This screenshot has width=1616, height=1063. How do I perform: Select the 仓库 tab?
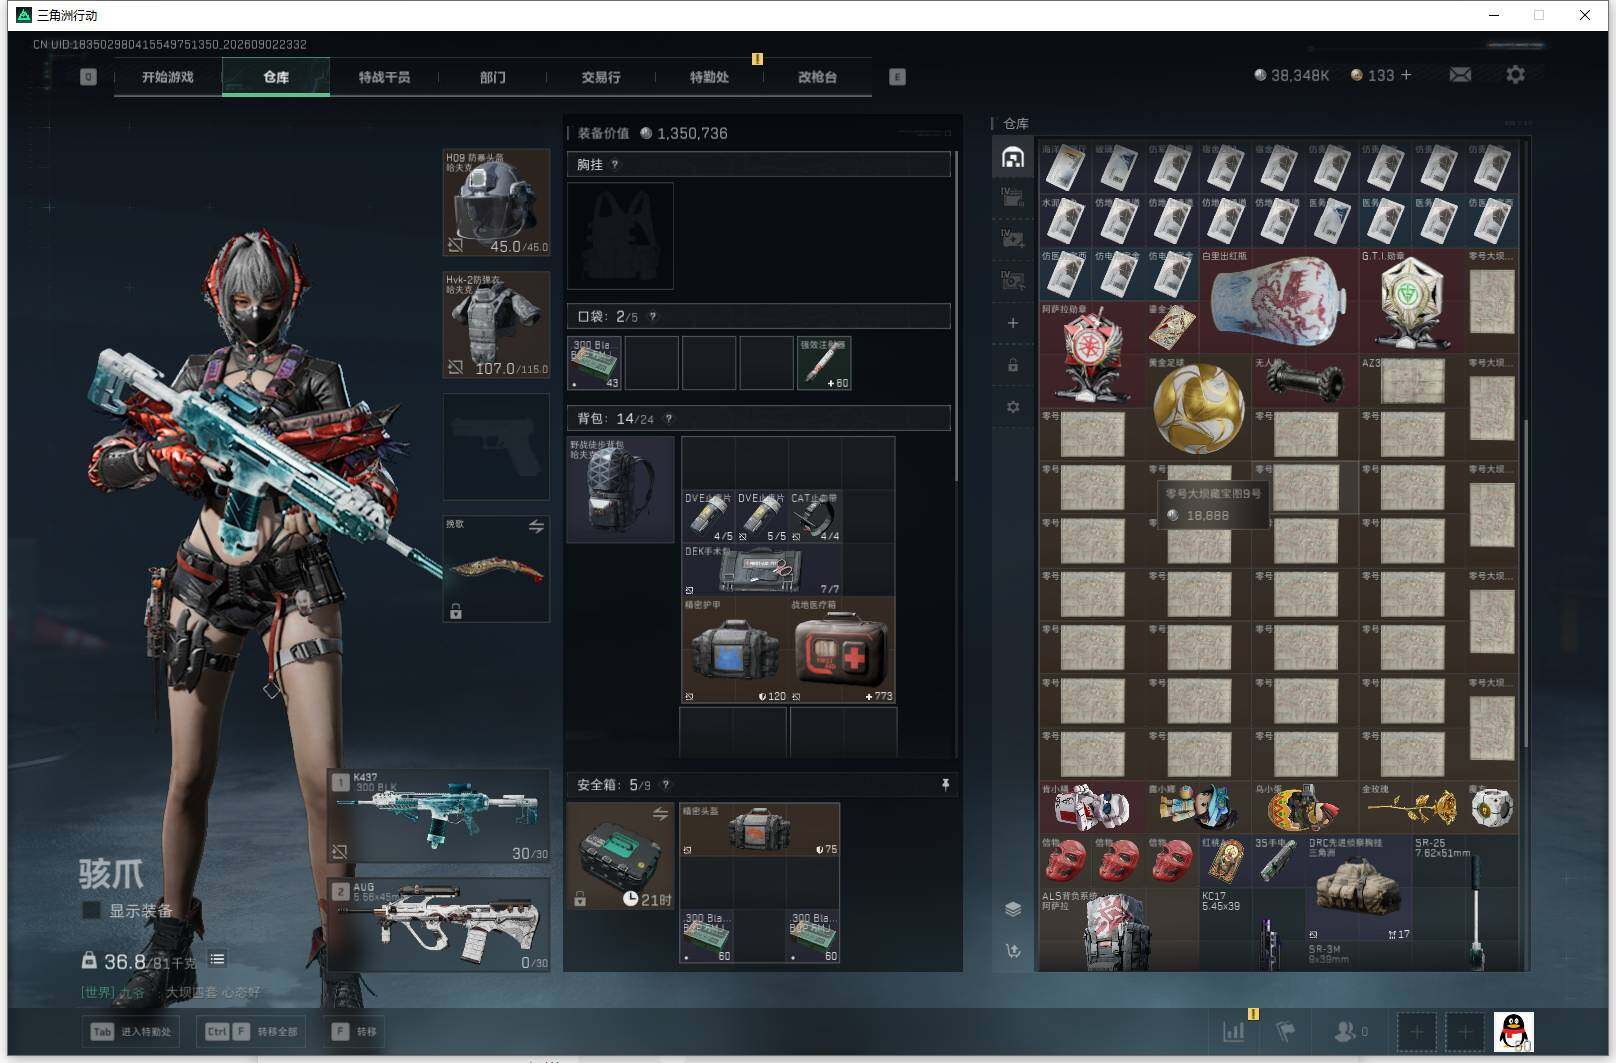click(276, 77)
